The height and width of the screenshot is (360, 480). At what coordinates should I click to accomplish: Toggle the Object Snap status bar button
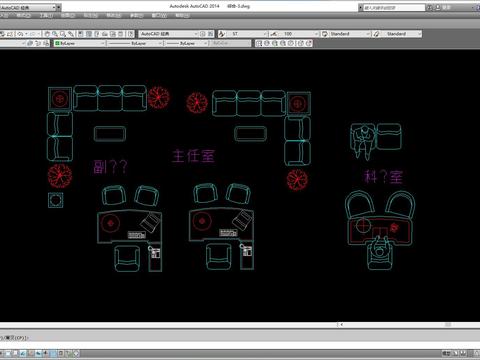38,353
